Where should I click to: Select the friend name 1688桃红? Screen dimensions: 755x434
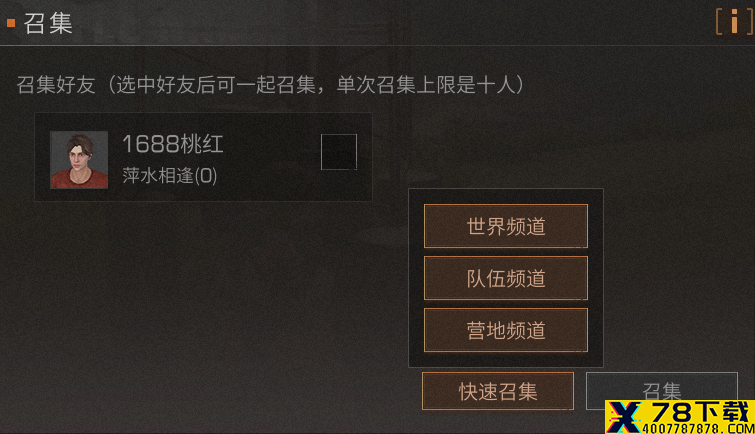pyautogui.click(x=173, y=144)
